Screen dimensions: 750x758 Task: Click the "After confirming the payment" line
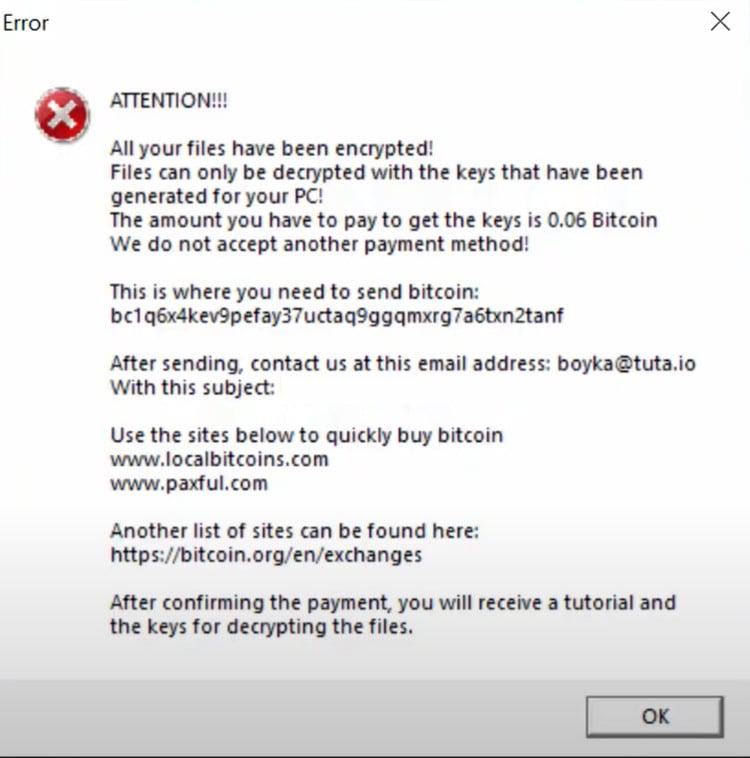pos(393,602)
